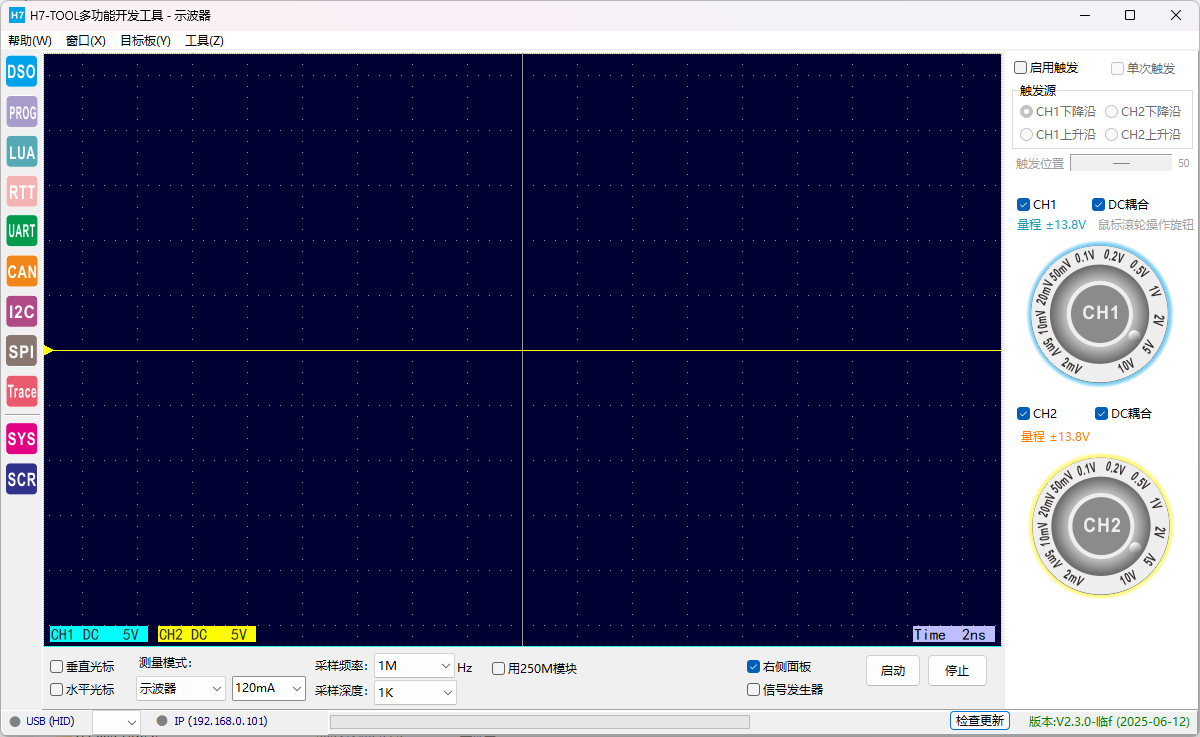Click the CH1 knob center
Screen dimensions: 1200x737
(1101, 313)
